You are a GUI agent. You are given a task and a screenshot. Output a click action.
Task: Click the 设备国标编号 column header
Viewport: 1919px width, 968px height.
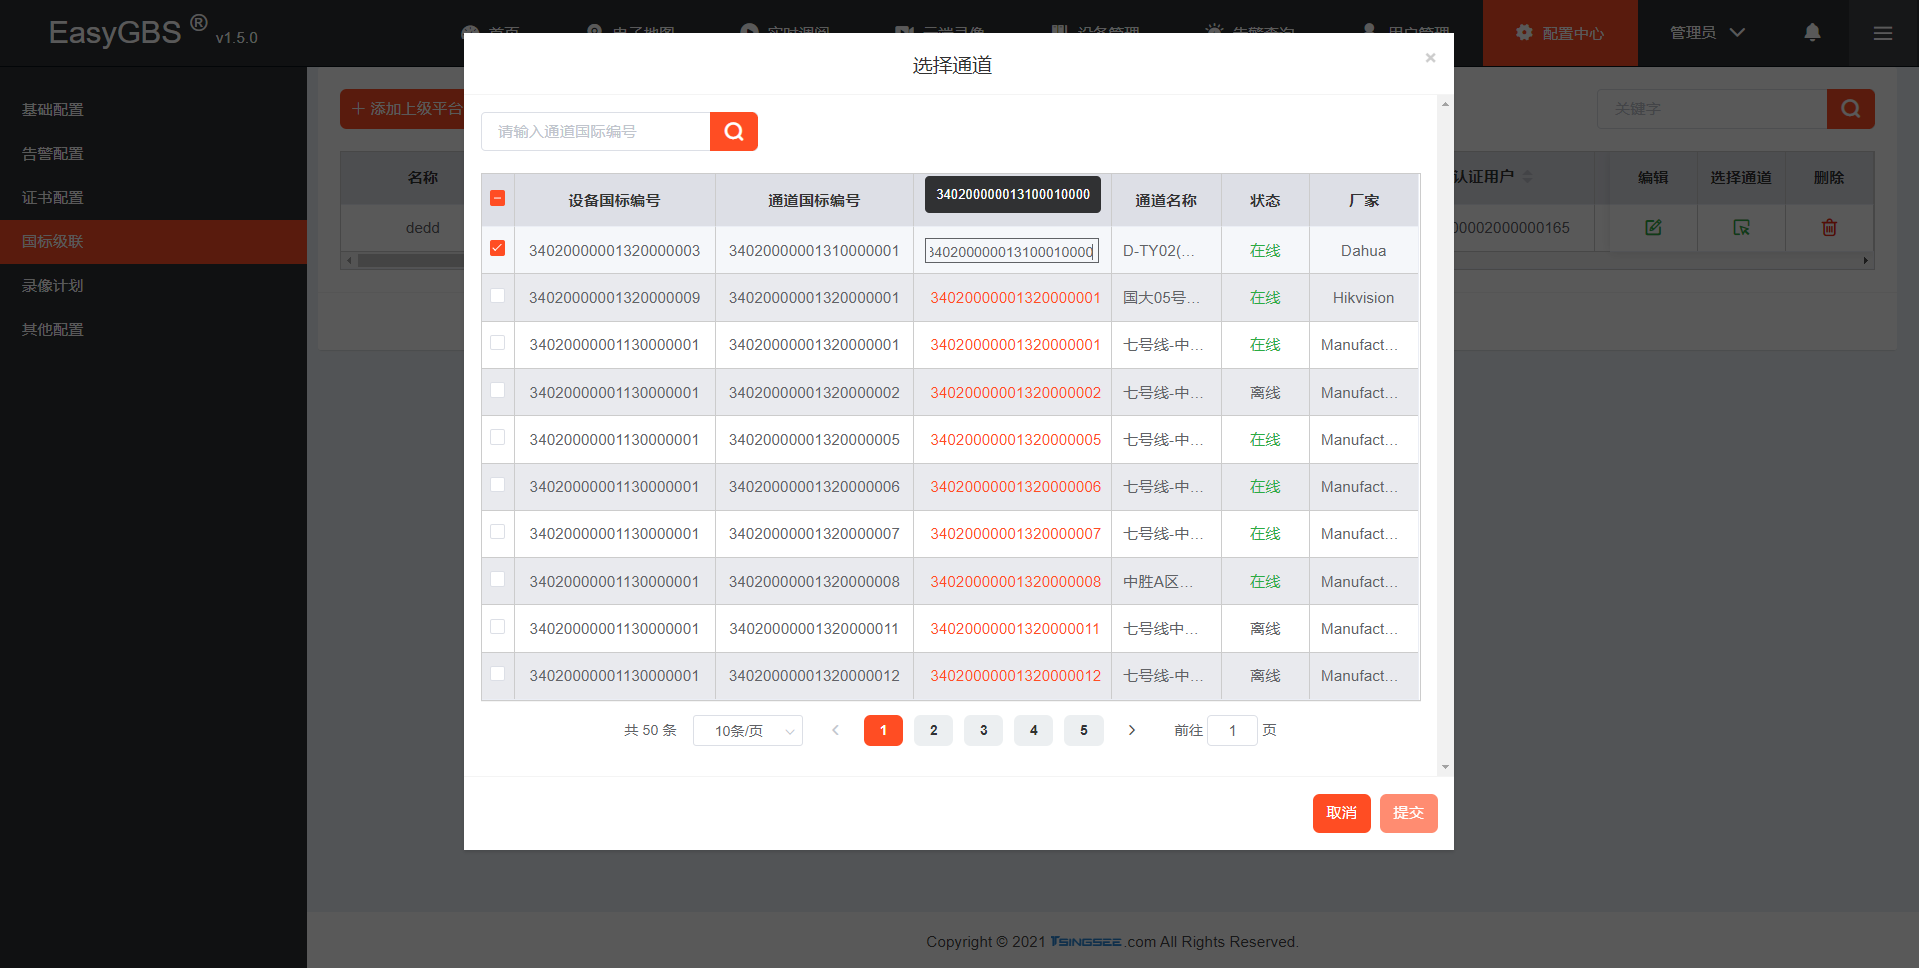click(615, 200)
